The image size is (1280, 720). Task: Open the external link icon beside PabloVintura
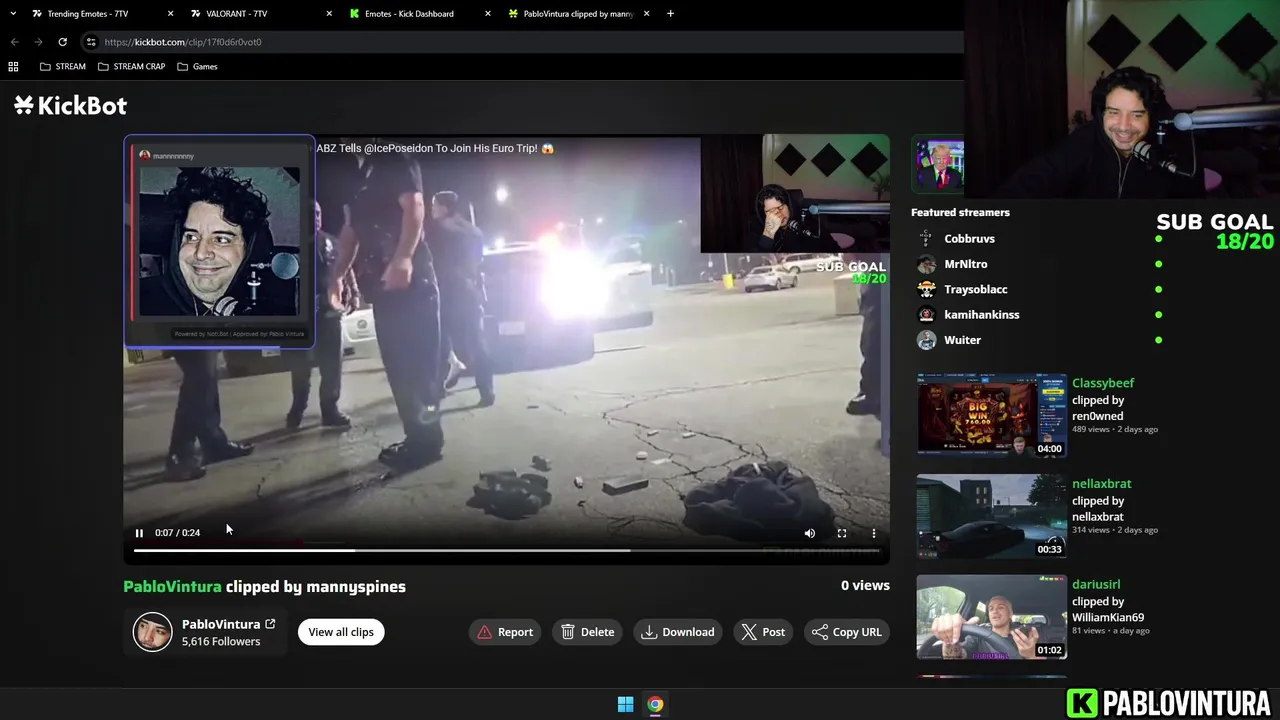coord(270,624)
